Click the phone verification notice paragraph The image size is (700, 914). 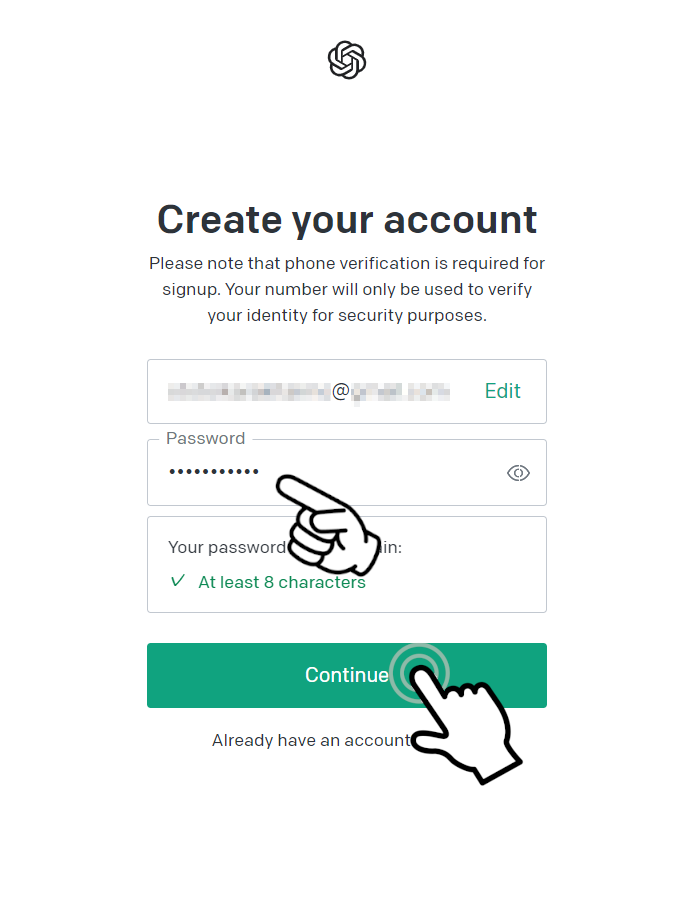347,289
